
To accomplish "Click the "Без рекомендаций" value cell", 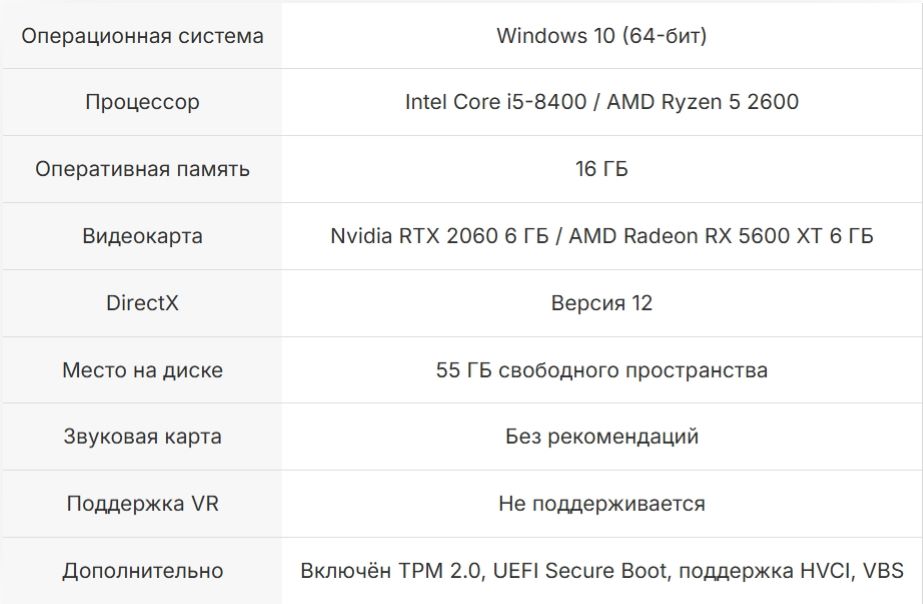I will tap(601, 437).
